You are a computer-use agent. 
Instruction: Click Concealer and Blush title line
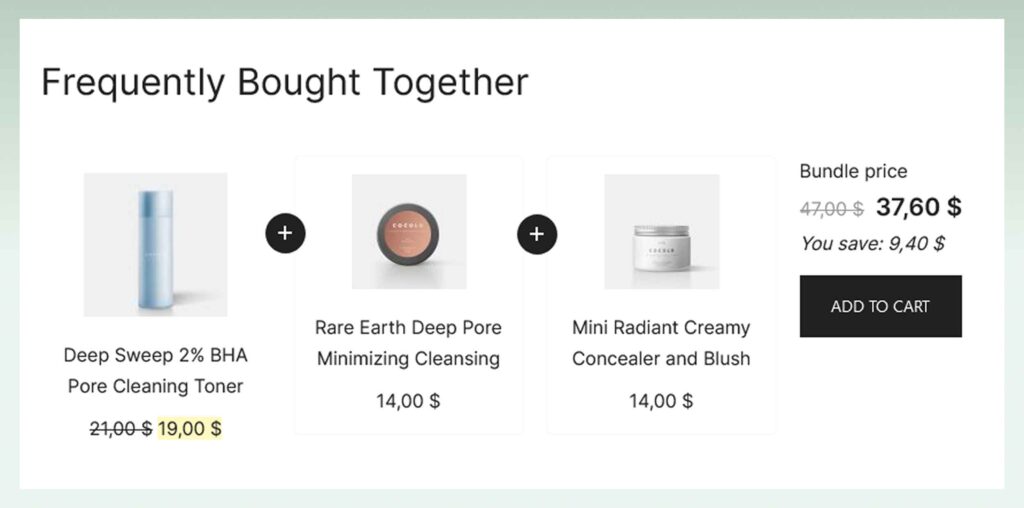pos(661,358)
